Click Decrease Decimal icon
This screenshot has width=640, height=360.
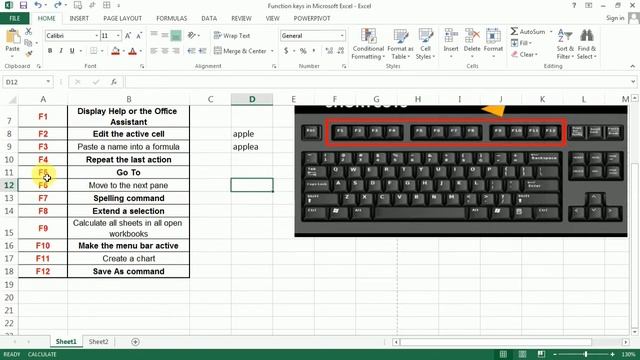(340, 51)
